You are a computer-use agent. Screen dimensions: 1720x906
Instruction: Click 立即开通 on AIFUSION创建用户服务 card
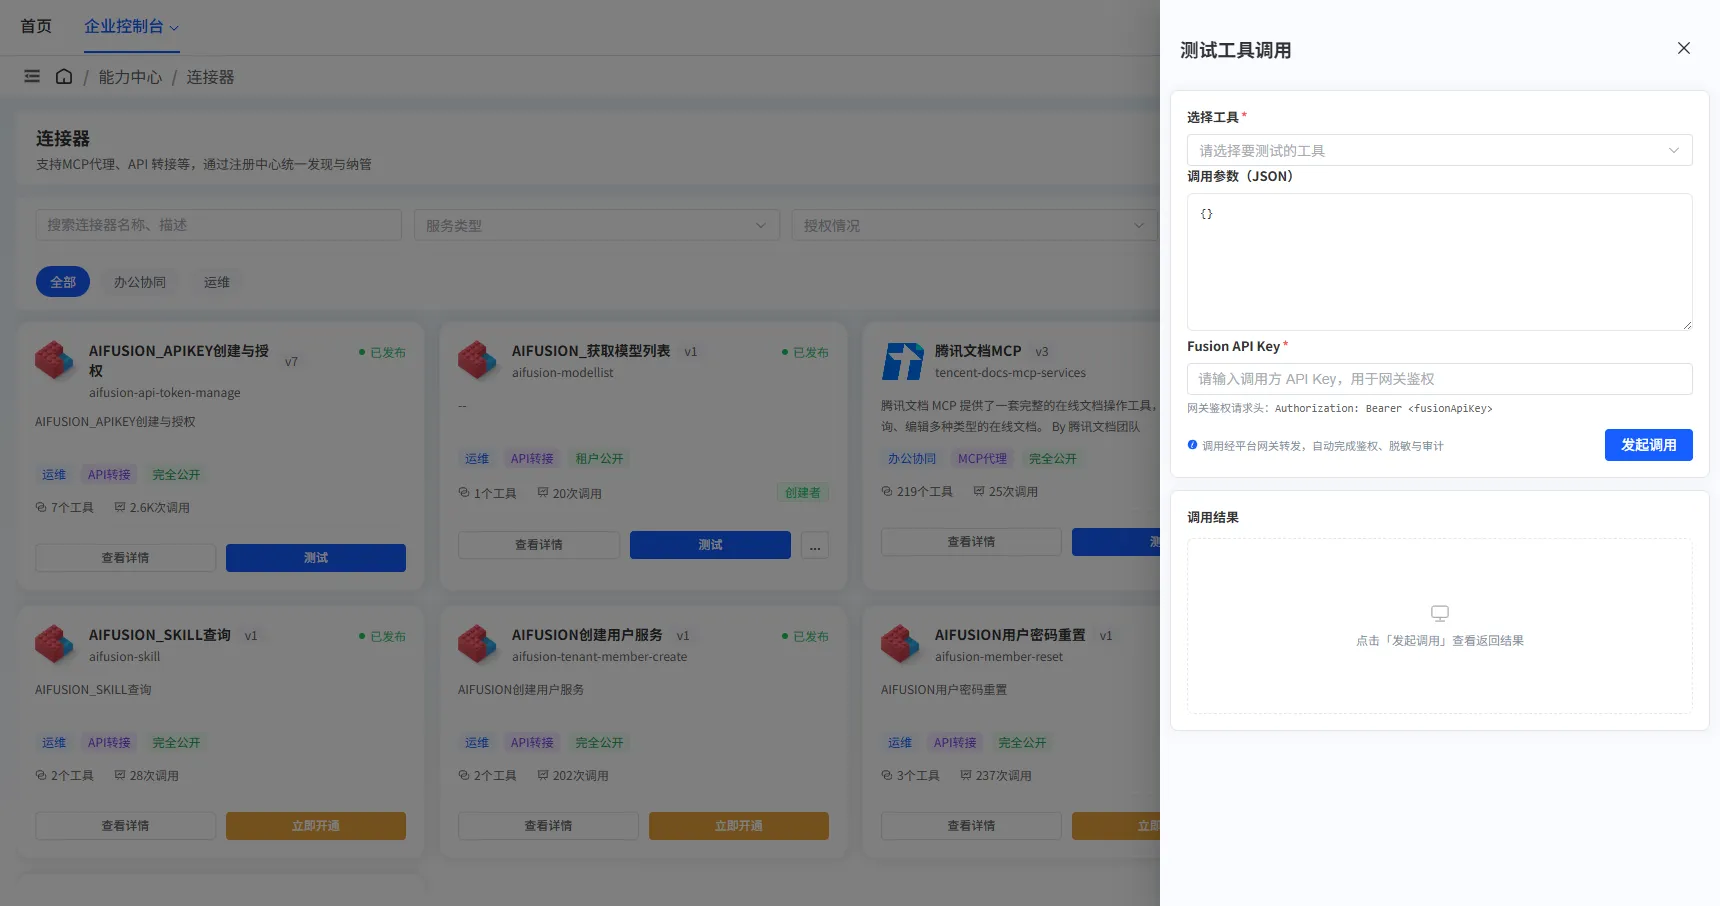(x=739, y=826)
